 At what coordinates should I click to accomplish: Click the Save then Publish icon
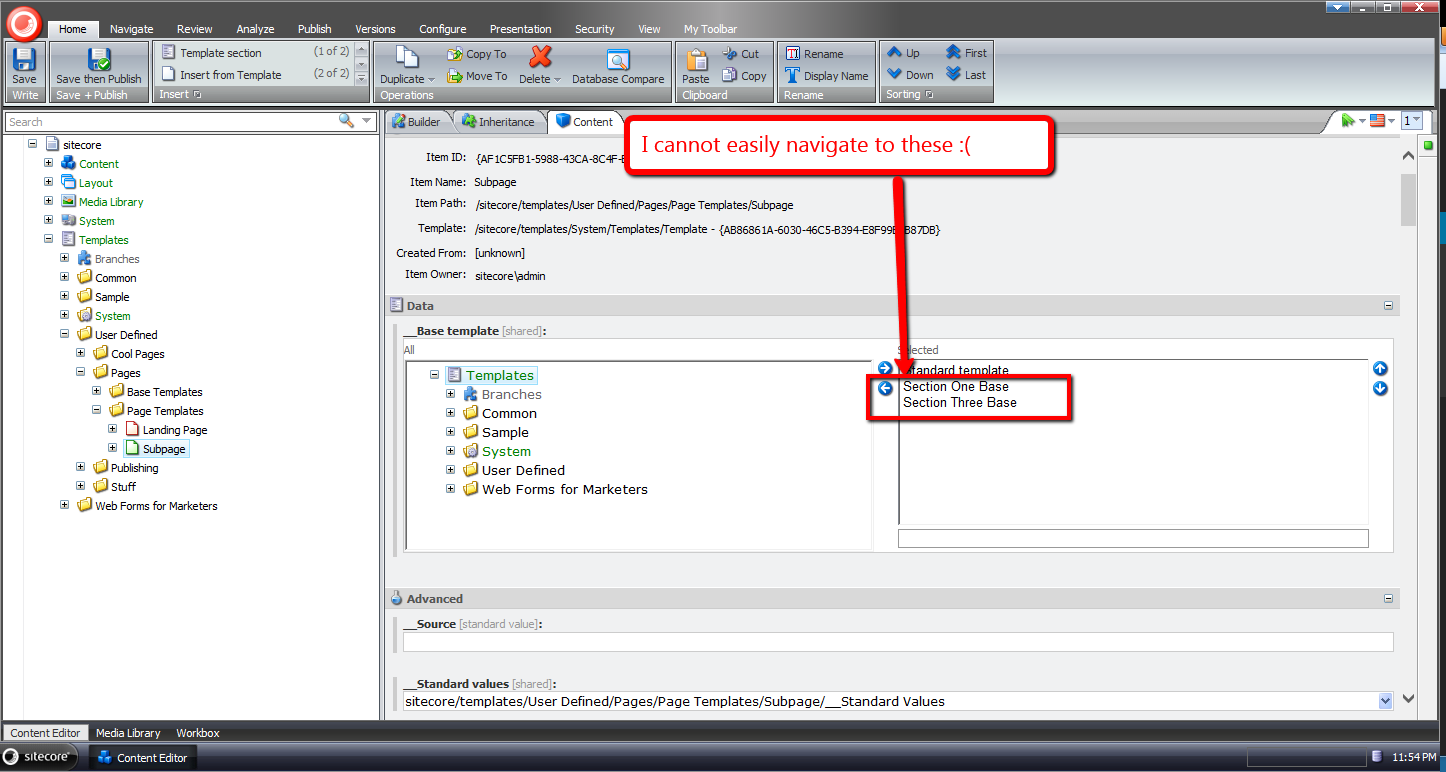click(99, 62)
